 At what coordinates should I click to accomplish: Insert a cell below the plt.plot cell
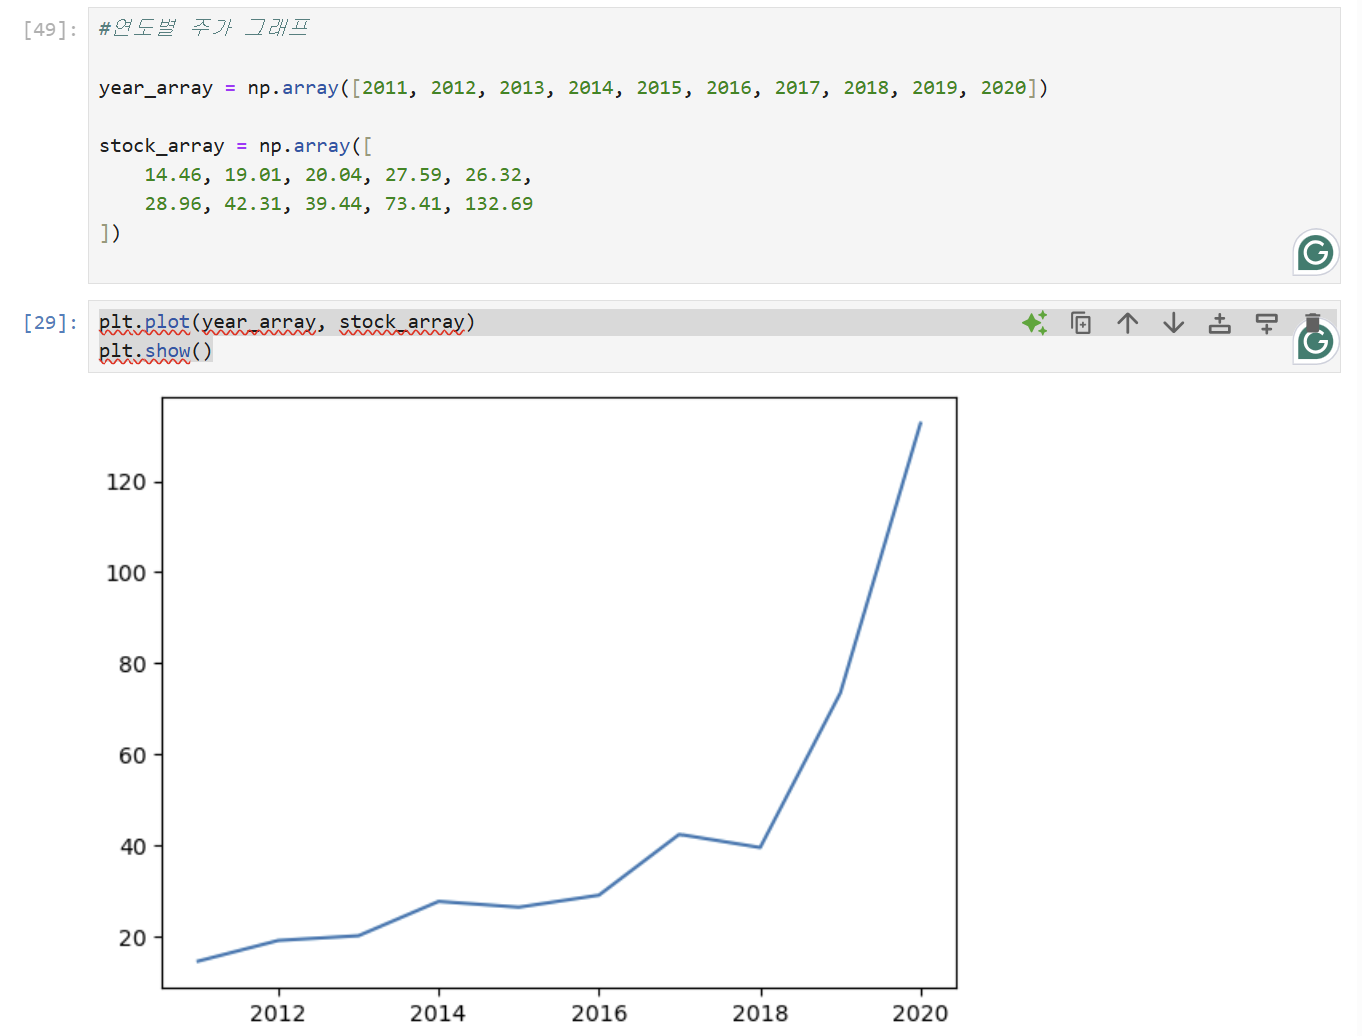(1266, 323)
